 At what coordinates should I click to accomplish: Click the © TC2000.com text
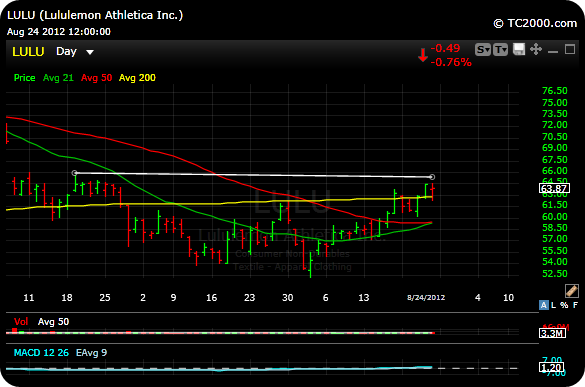click(535, 23)
